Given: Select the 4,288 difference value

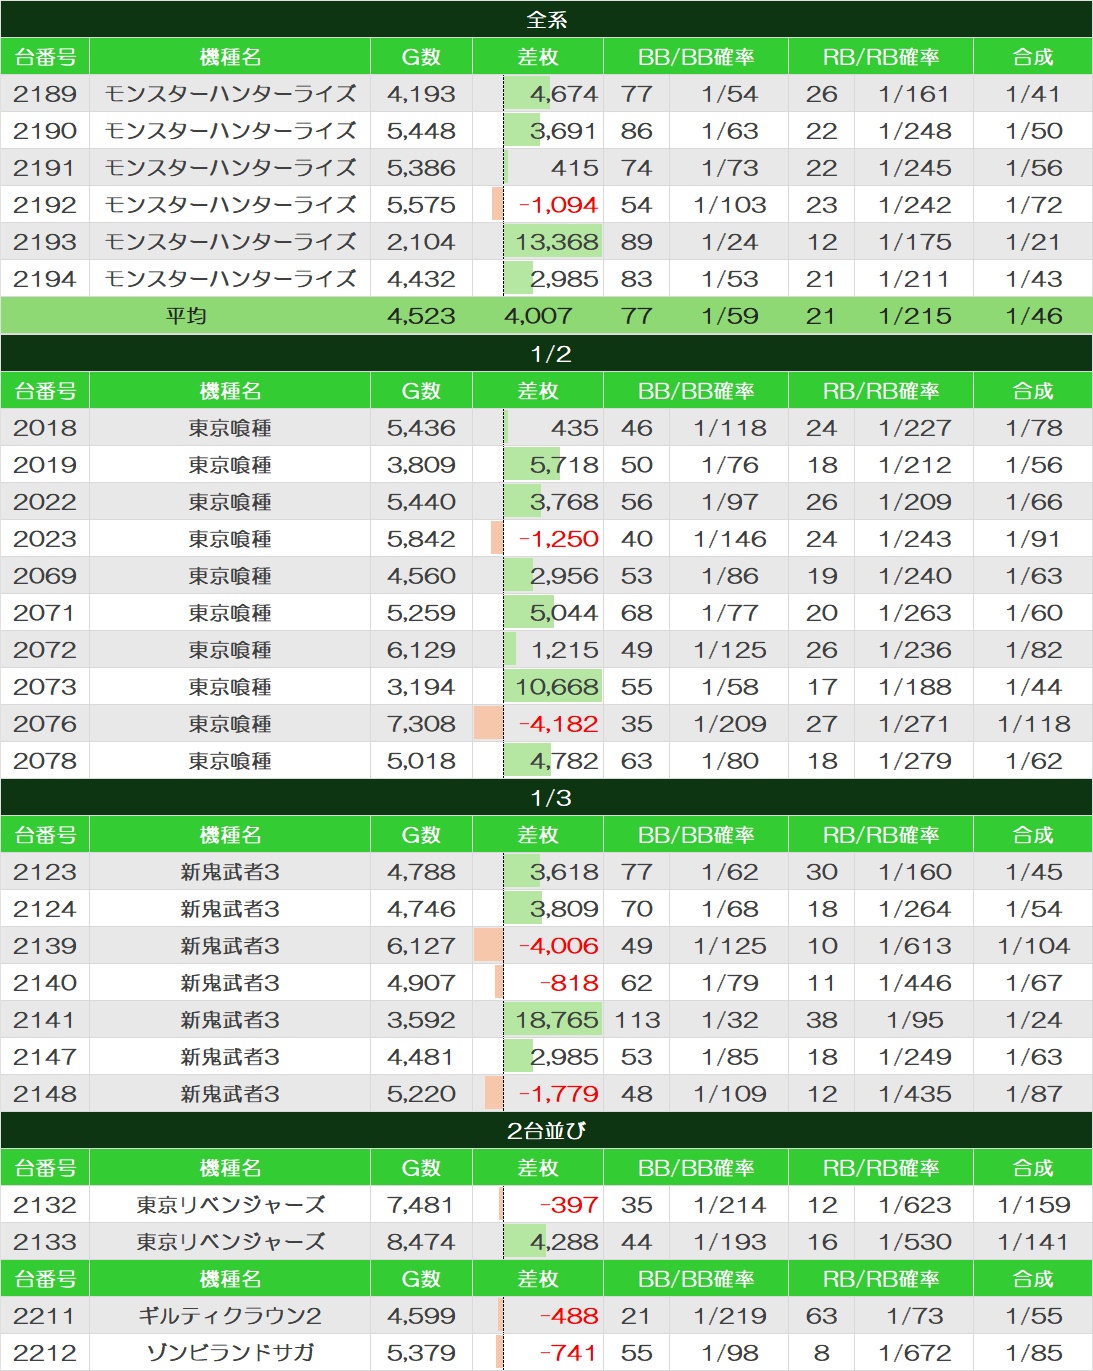Looking at the screenshot, I should point(564,1242).
